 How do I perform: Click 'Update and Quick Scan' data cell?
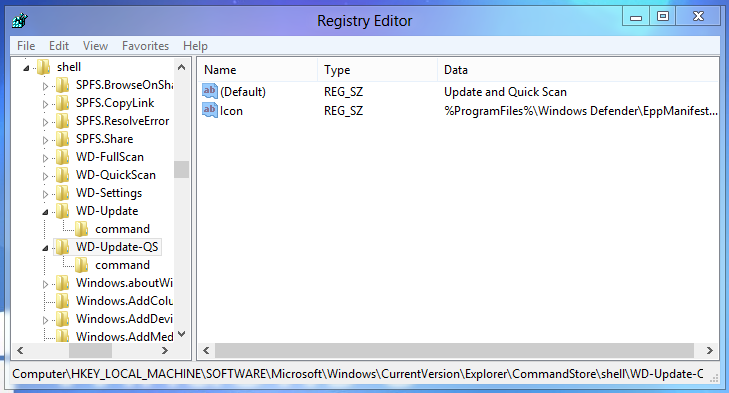(505, 92)
